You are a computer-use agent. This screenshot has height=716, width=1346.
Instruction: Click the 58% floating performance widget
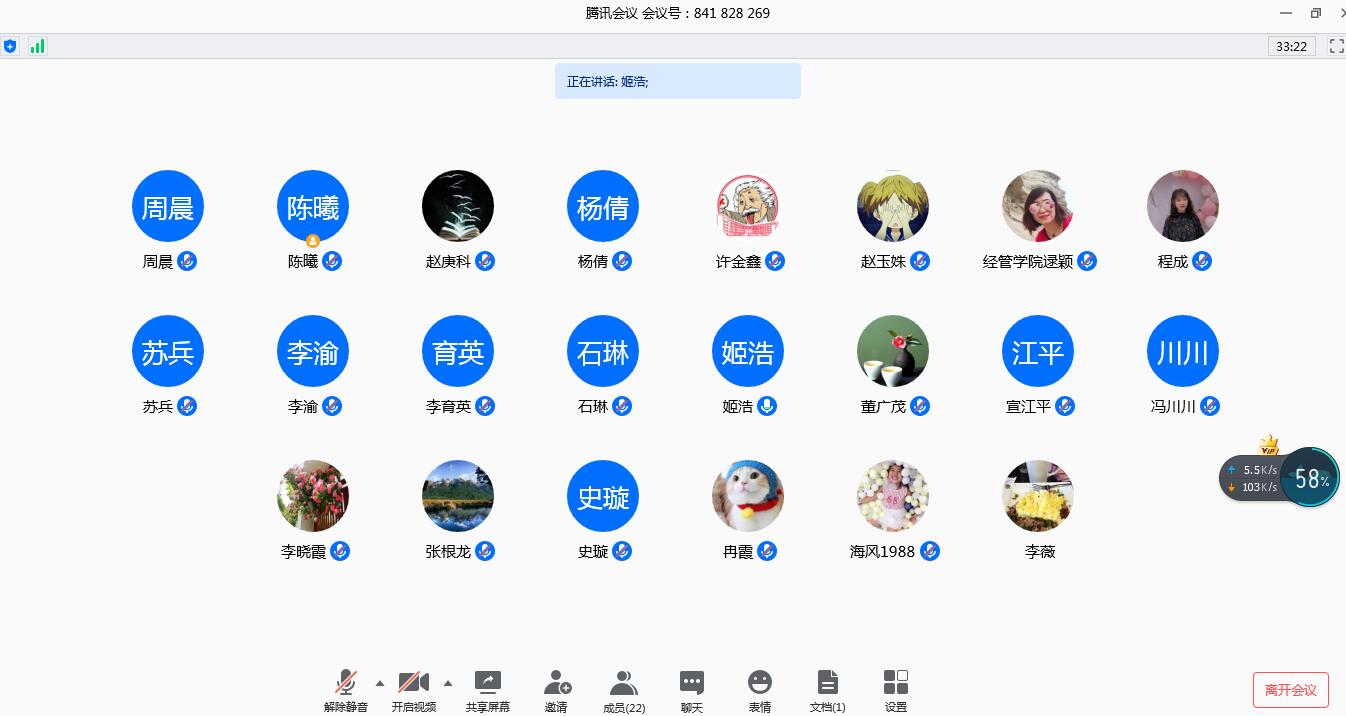tap(1310, 478)
